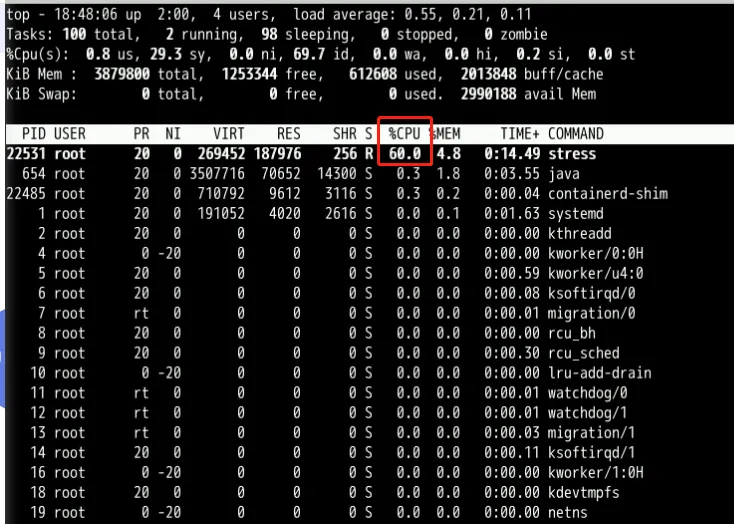Click the 2990188 avail Mem value
Image resolution: width=734 pixels, height=524 pixels.
488,94
